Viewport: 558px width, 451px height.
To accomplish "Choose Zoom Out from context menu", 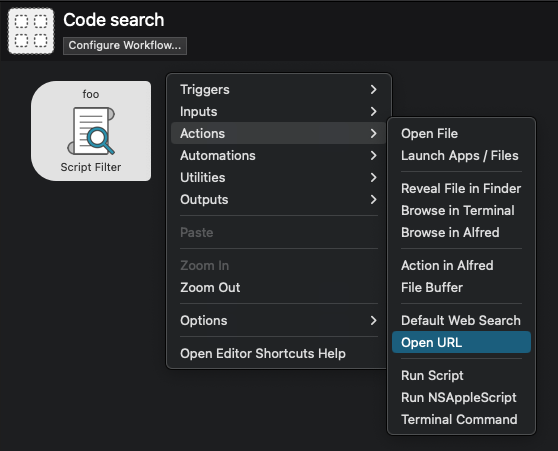I will point(278,287).
